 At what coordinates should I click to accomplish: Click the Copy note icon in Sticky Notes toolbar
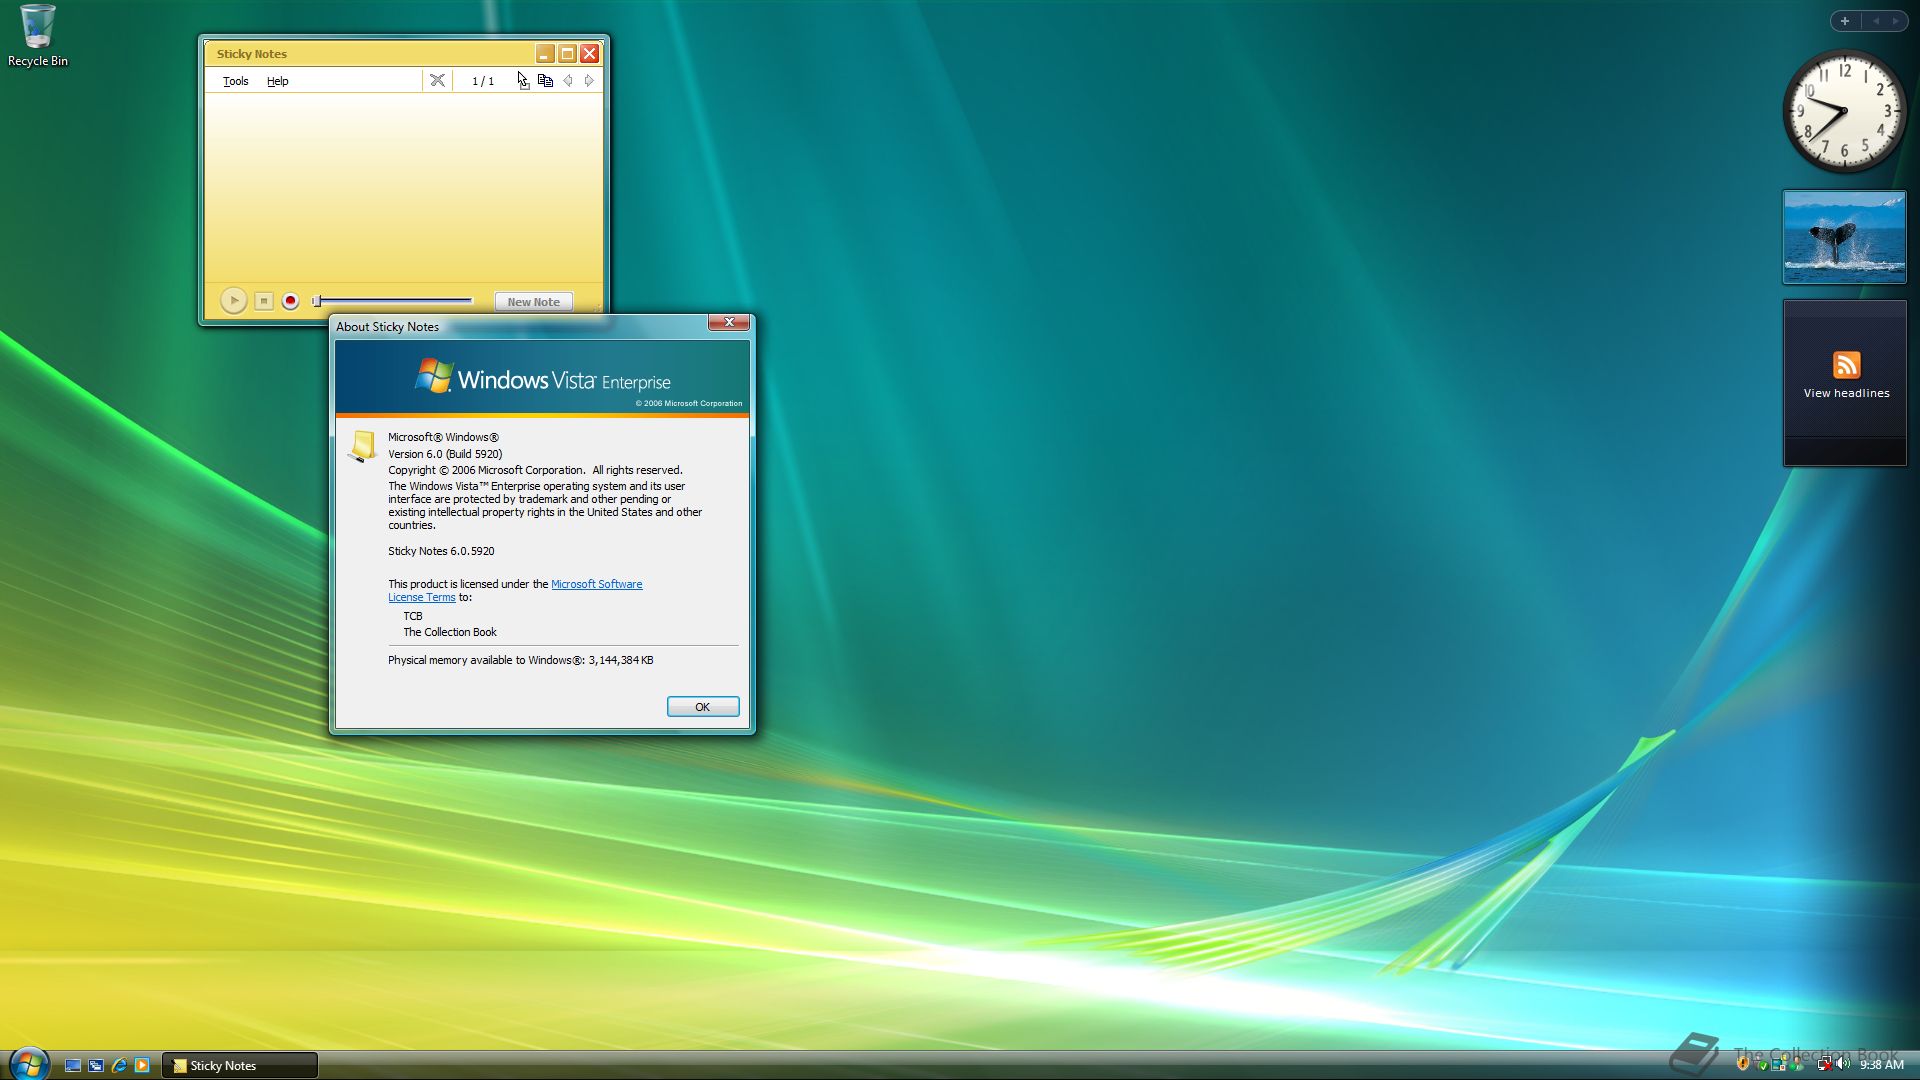point(545,80)
